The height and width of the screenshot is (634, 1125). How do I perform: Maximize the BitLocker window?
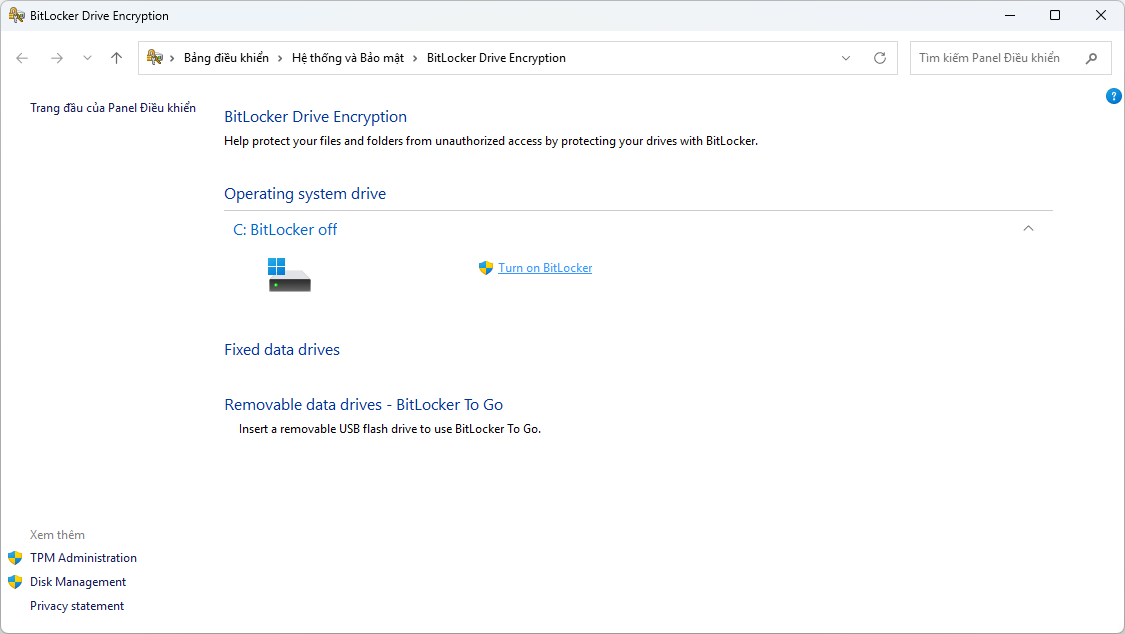point(1055,15)
